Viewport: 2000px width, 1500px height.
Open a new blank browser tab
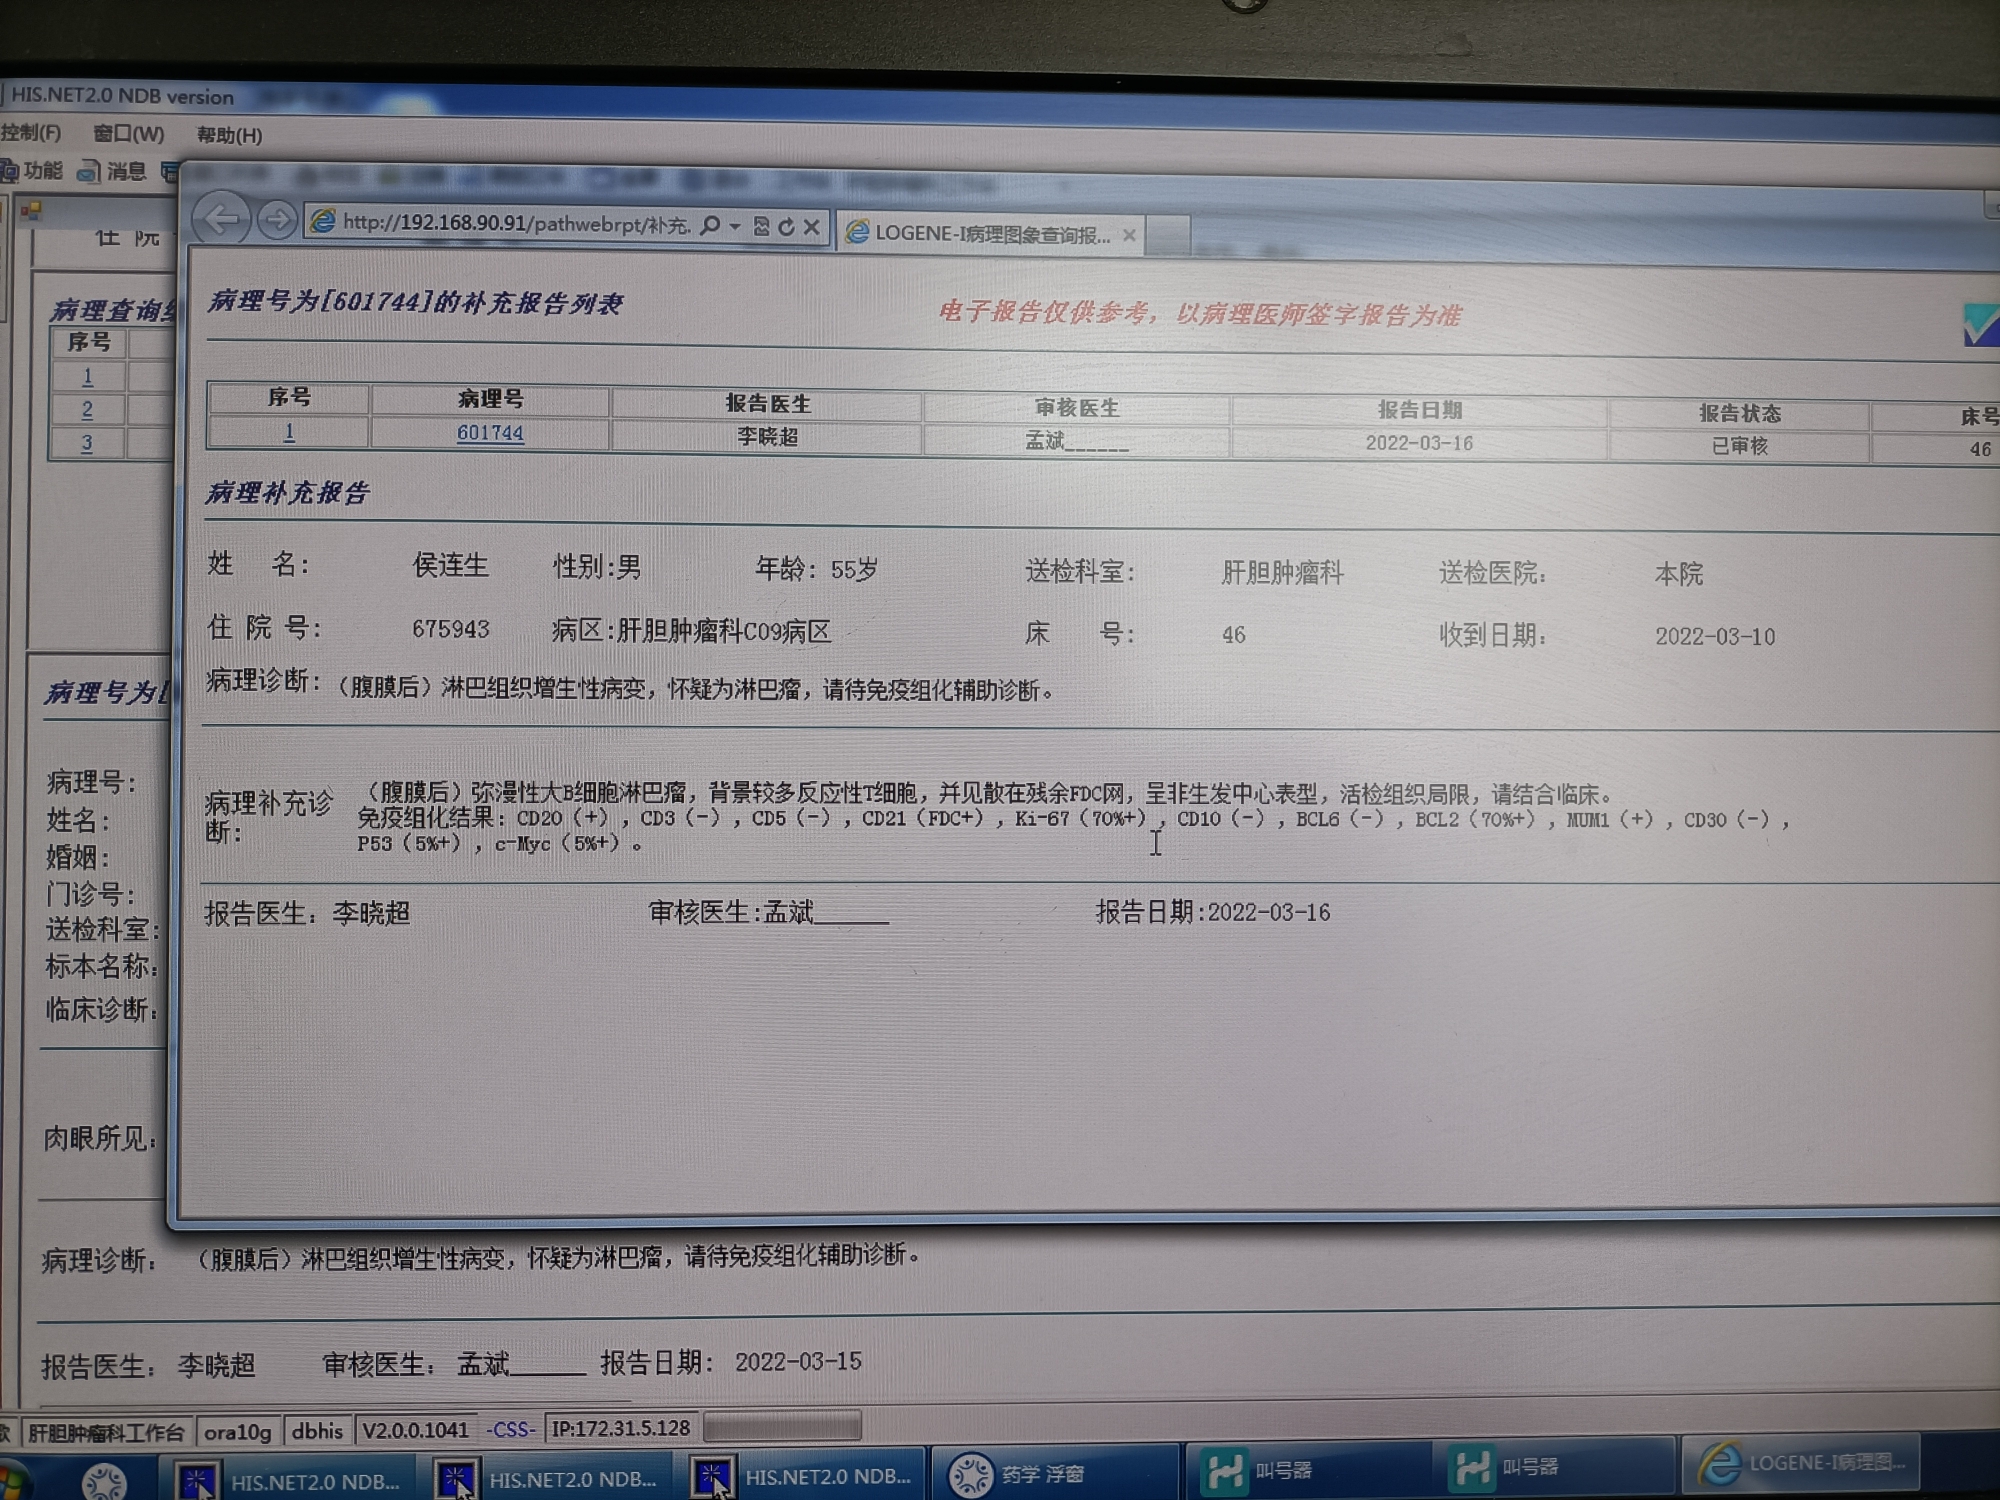1168,236
